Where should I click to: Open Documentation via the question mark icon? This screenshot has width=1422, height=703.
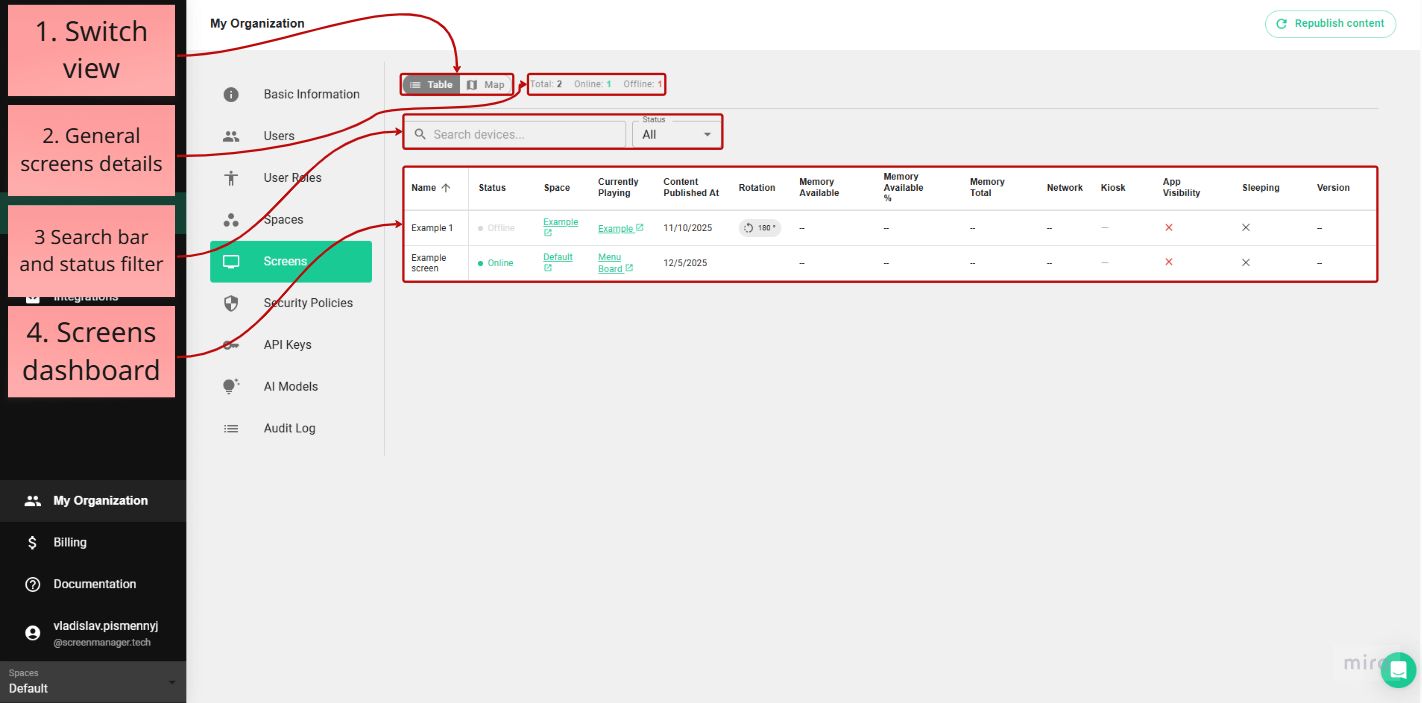coord(32,584)
